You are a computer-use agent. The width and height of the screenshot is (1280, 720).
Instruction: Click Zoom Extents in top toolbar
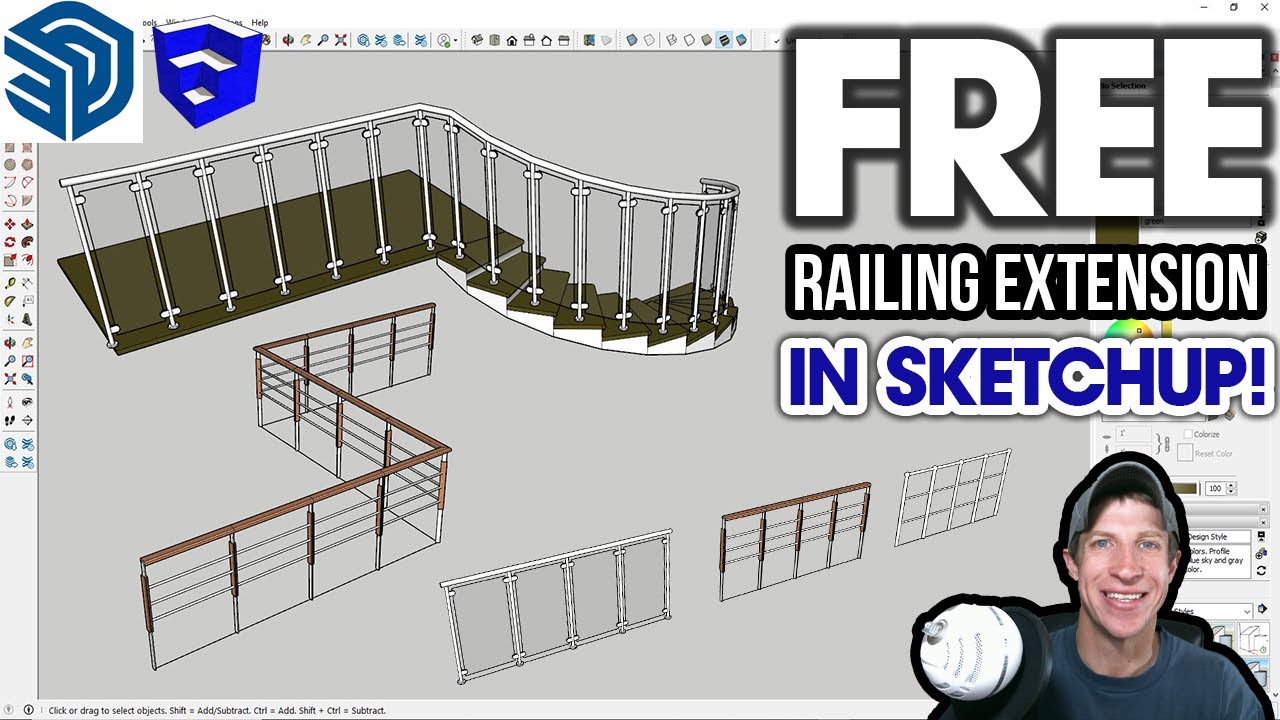point(341,40)
